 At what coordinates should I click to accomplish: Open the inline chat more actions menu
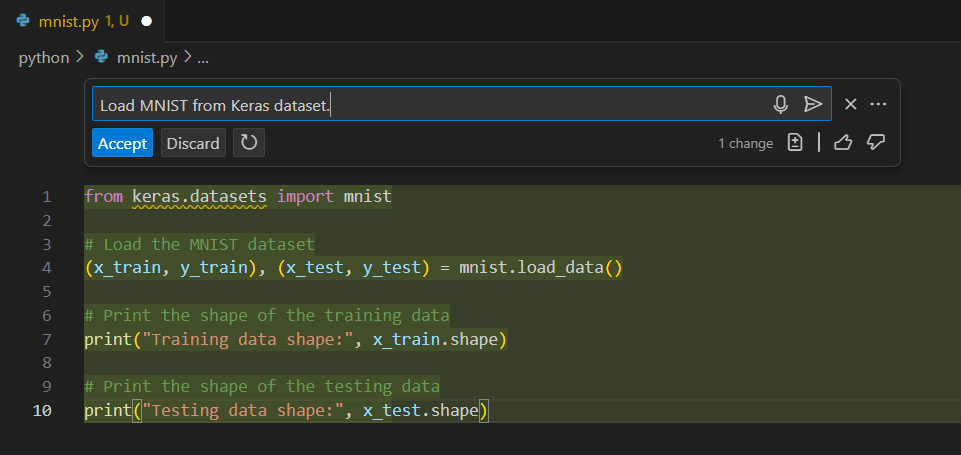pos(879,104)
